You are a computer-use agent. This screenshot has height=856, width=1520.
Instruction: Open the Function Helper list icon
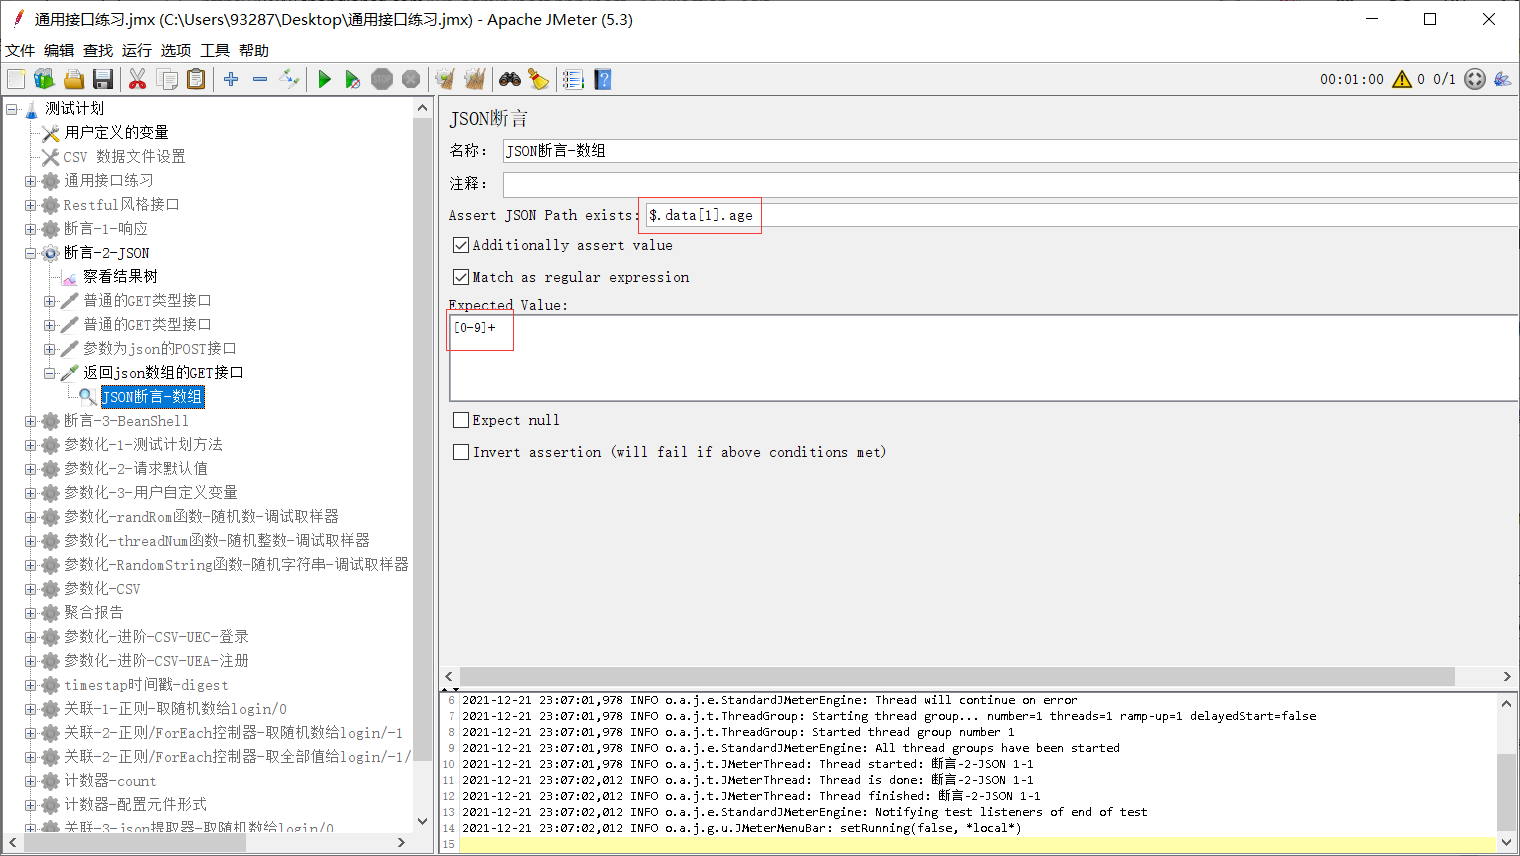[573, 79]
